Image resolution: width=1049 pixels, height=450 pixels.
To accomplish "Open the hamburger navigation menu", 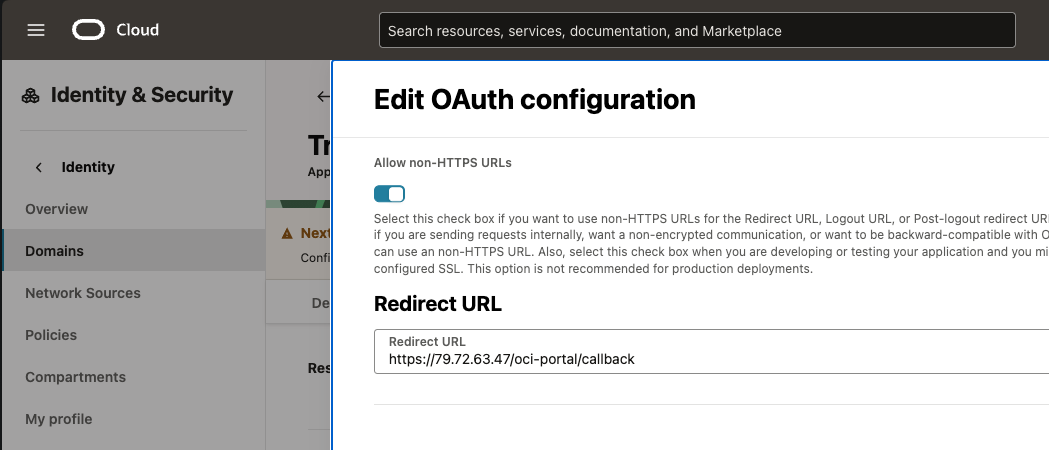I will click(35, 30).
